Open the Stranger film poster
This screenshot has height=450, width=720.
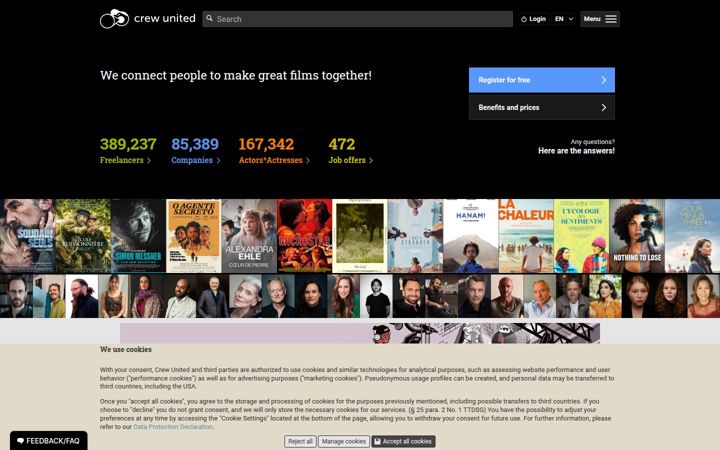[x=415, y=236]
